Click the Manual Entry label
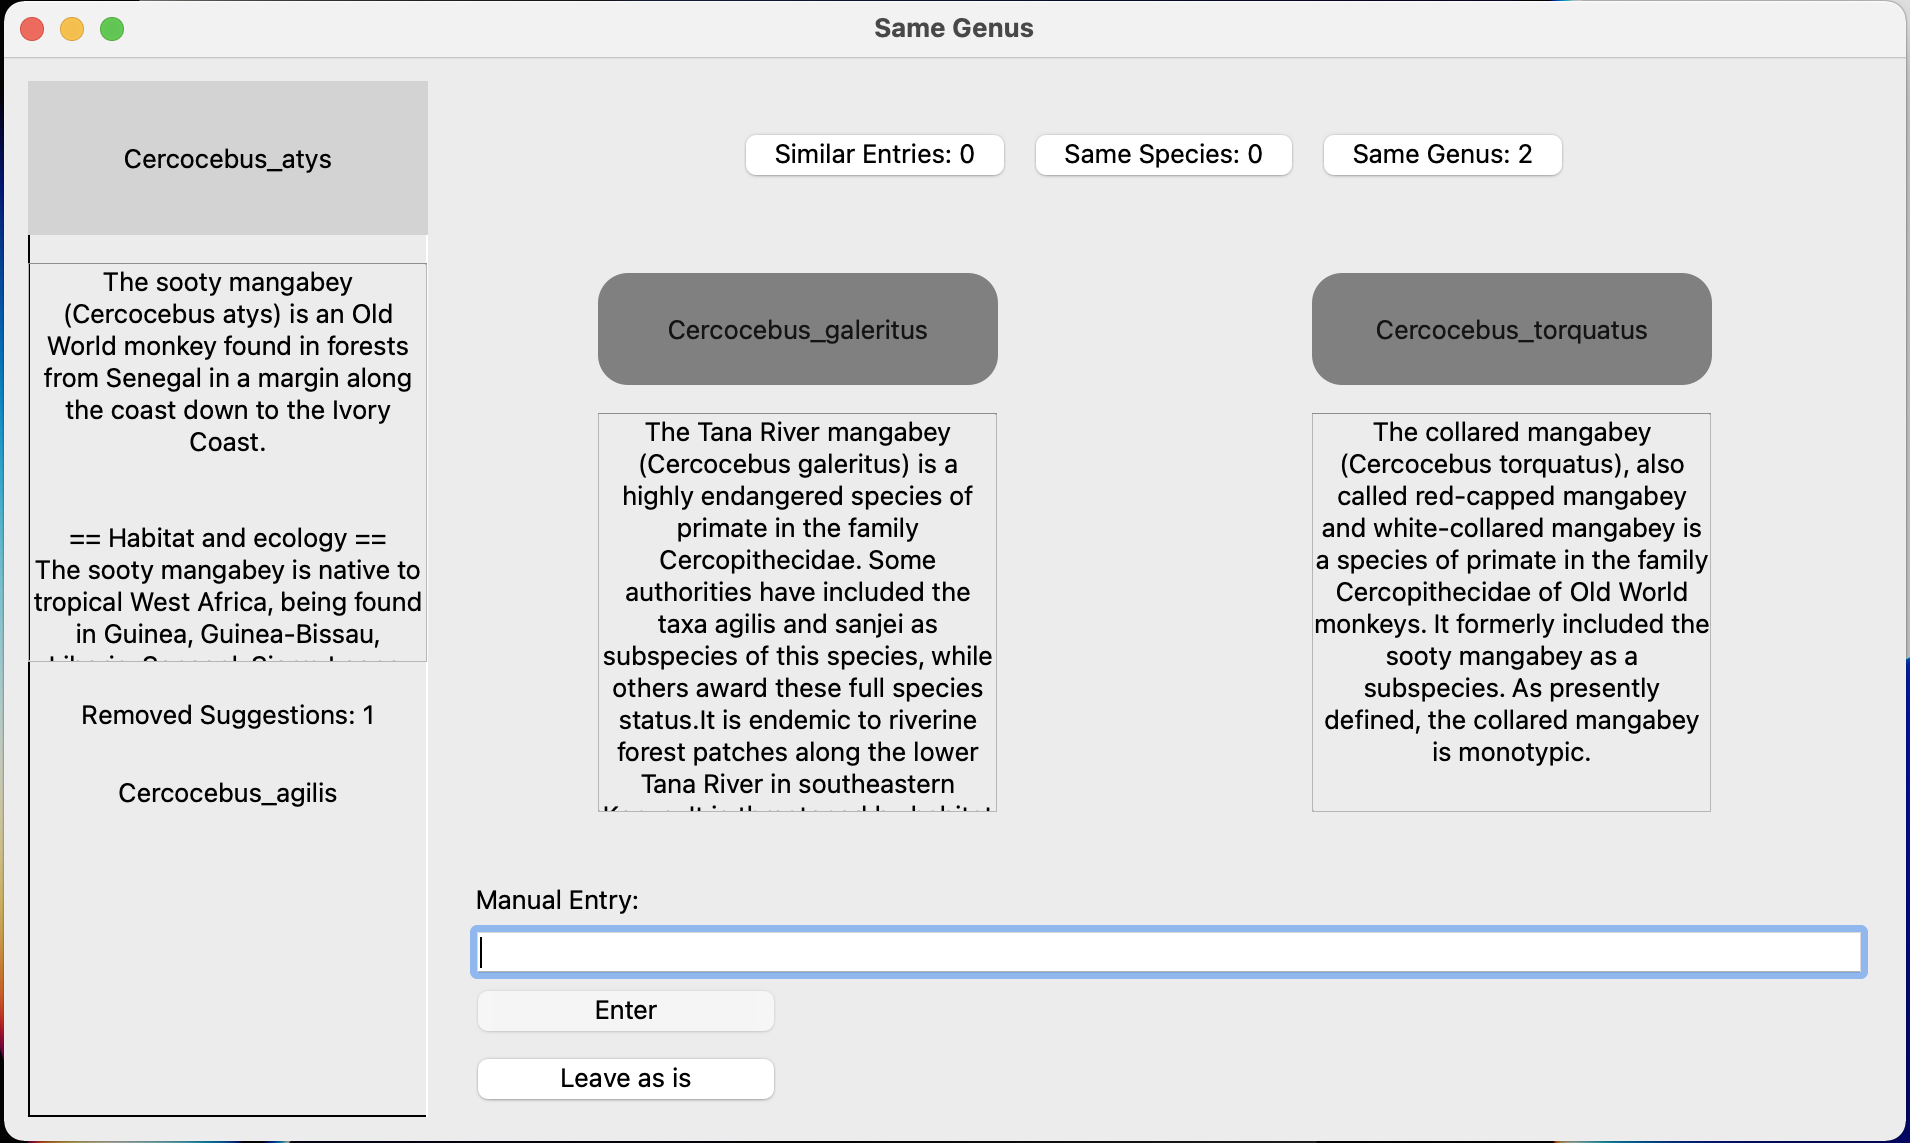The height and width of the screenshot is (1143, 1910). pyautogui.click(x=557, y=899)
